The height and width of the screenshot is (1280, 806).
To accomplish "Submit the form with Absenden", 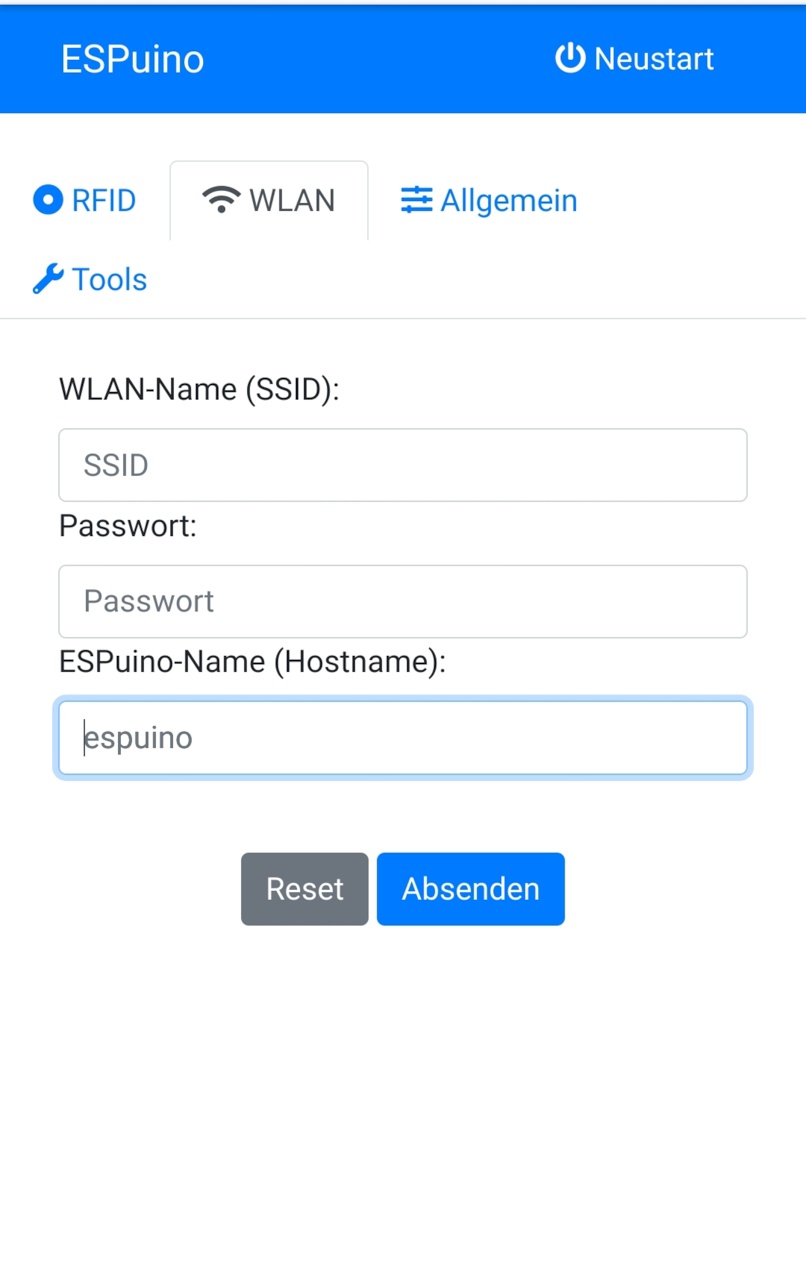I will click(x=470, y=889).
